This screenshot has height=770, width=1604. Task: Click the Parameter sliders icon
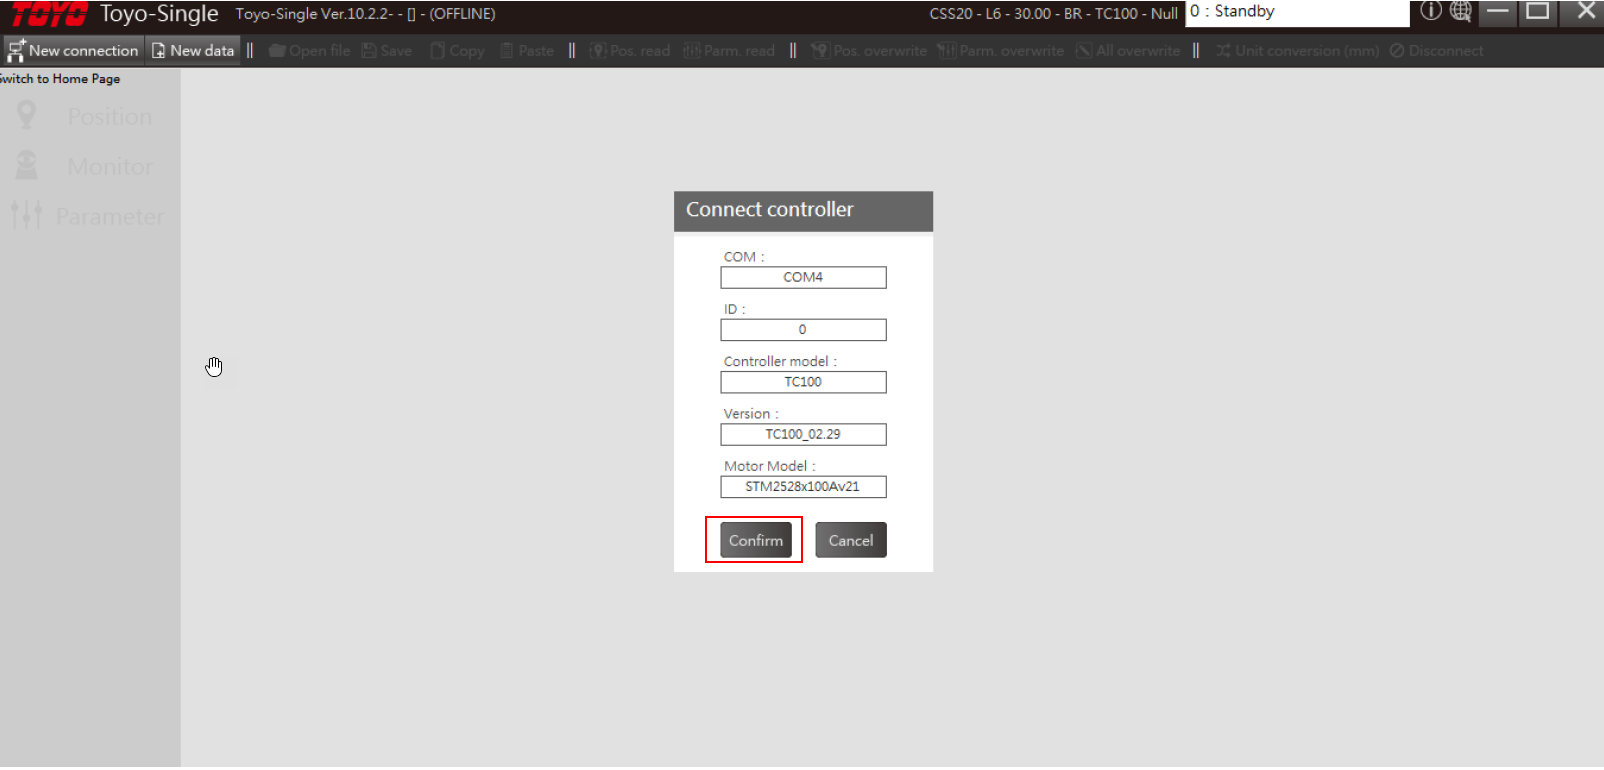coord(27,215)
